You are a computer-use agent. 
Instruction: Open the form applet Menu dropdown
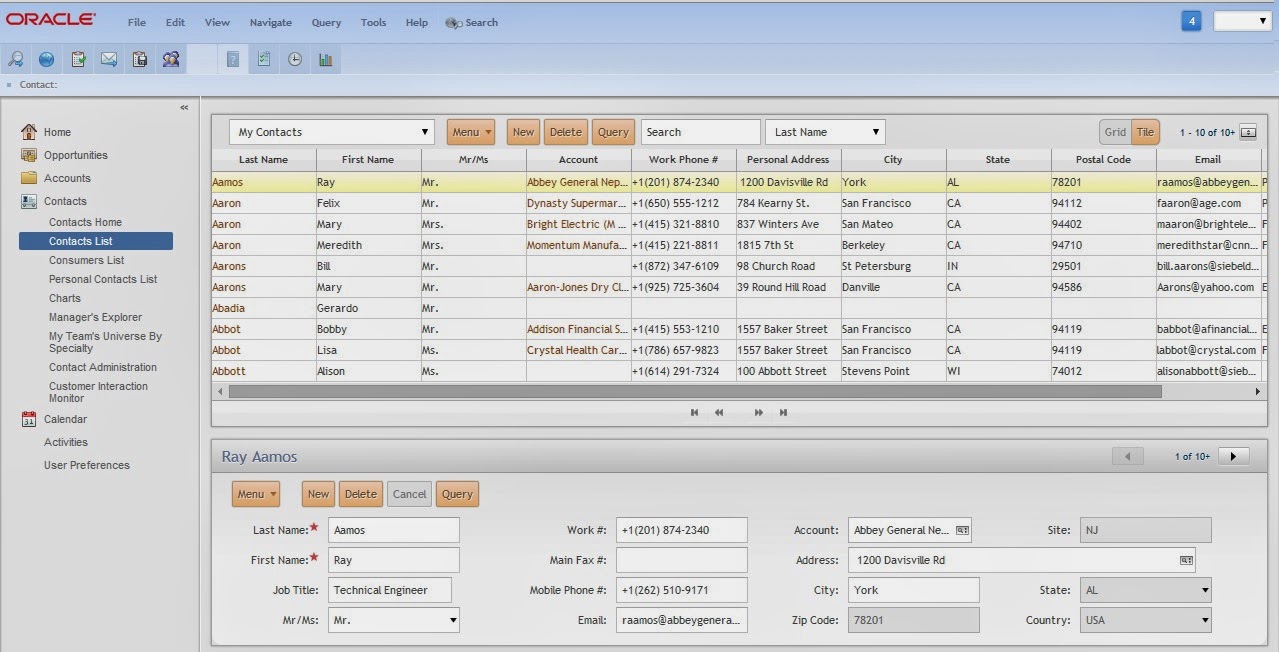[x=256, y=494]
